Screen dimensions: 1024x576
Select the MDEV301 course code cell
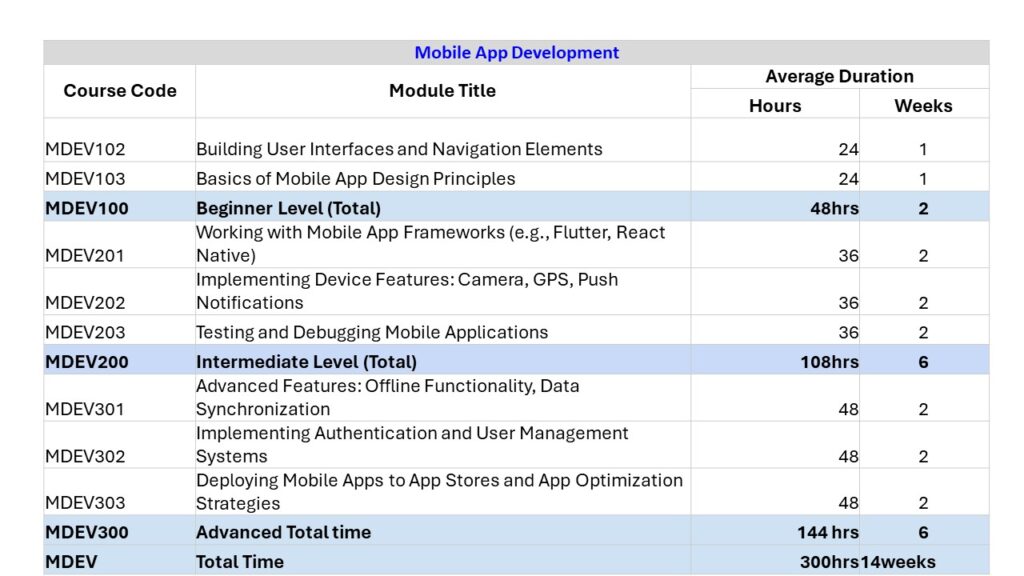point(86,408)
